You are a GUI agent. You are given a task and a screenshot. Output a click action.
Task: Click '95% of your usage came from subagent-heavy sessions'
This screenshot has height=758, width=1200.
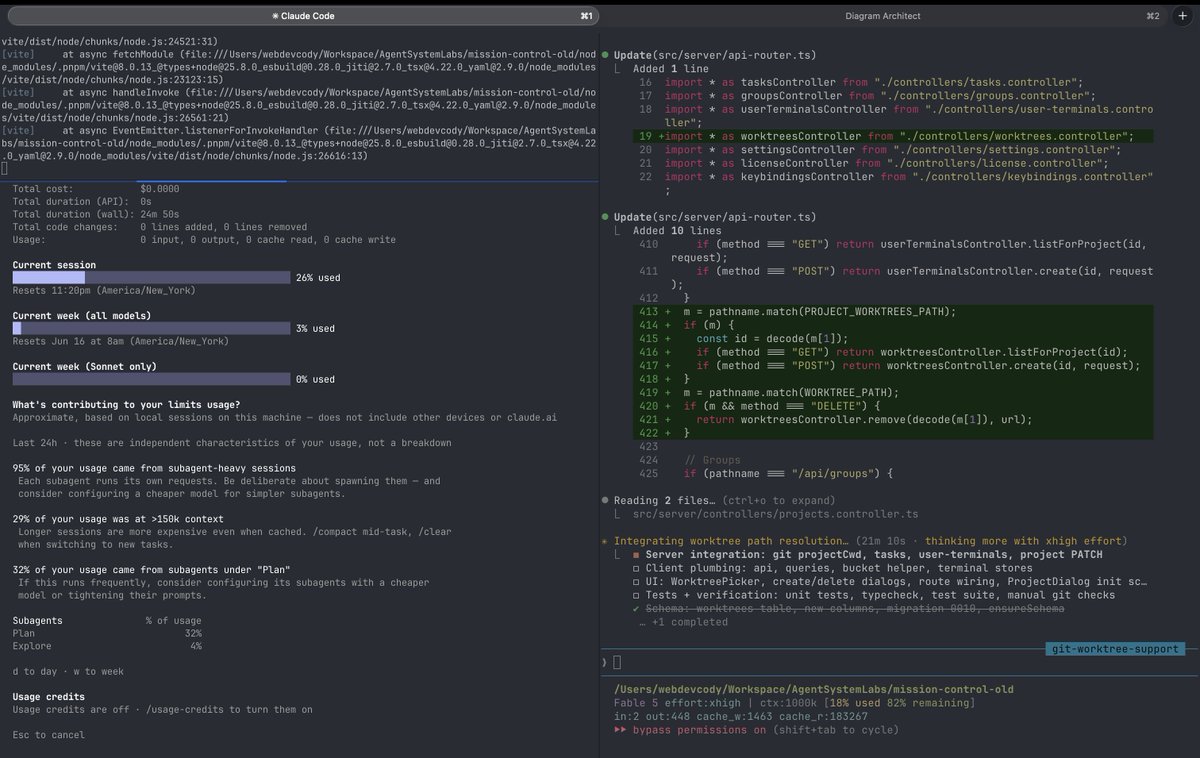154,468
